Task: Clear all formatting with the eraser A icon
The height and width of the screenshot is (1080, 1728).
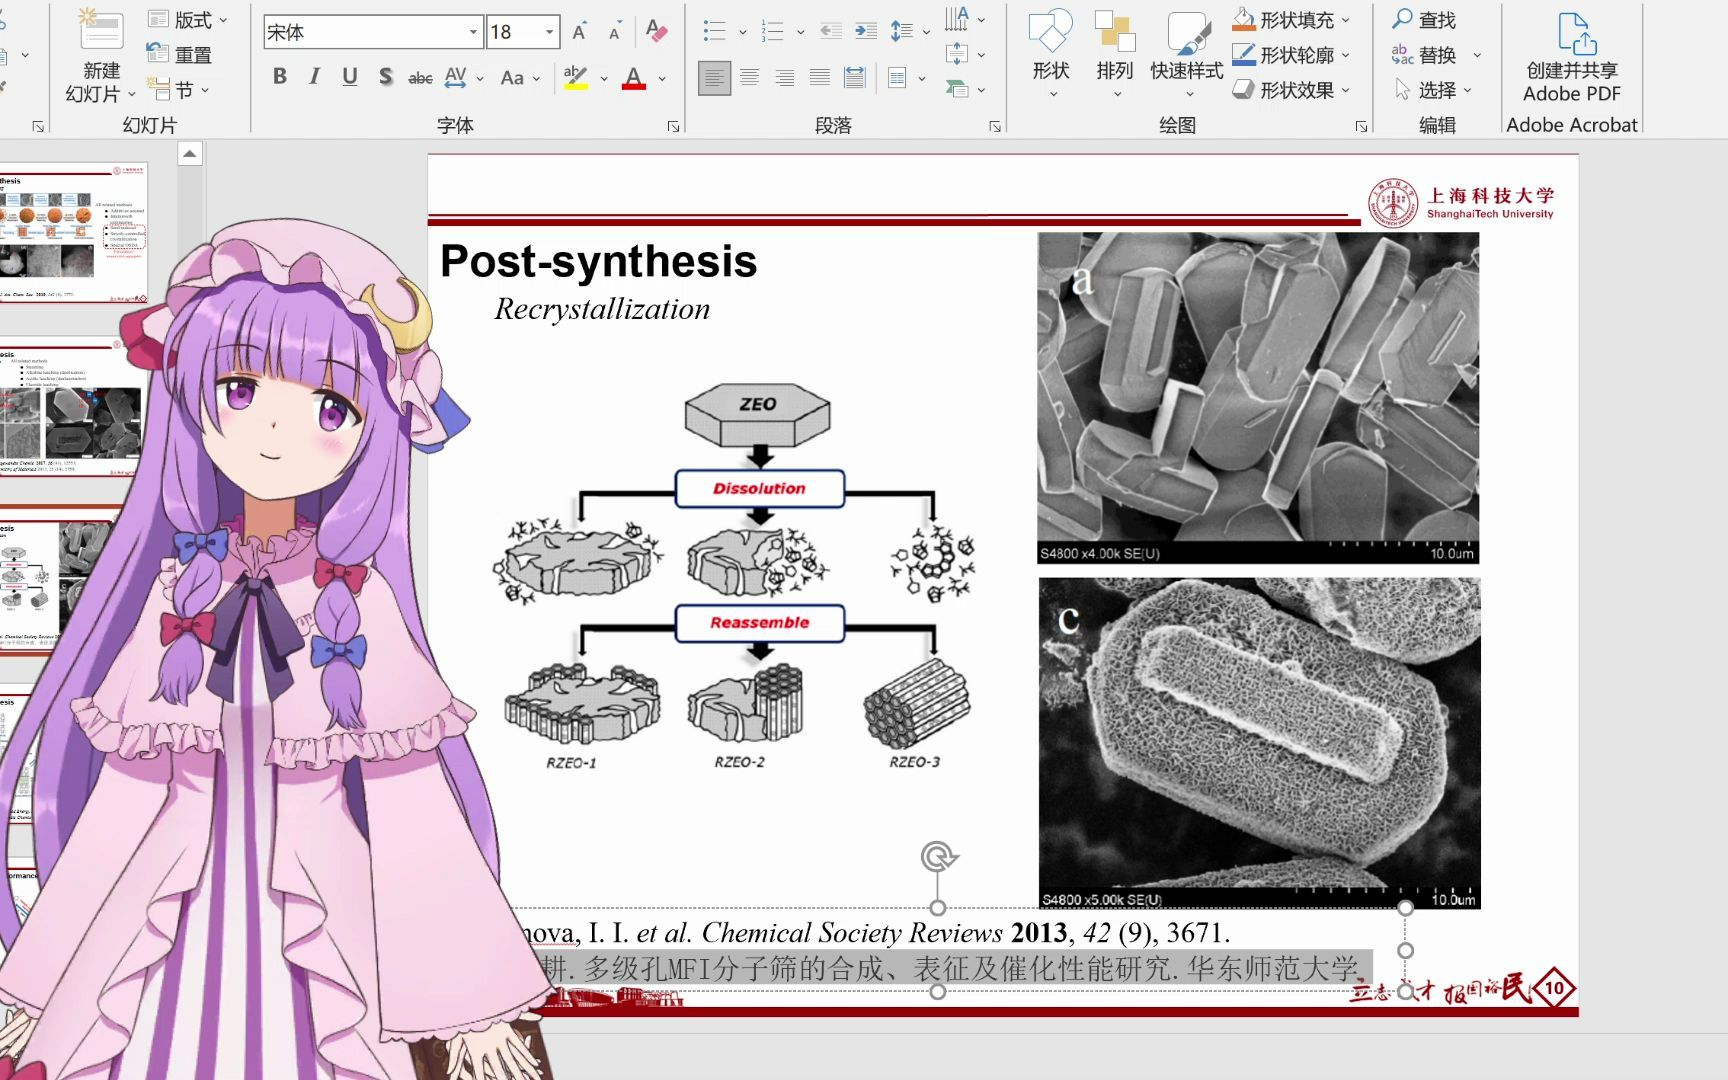Action: tap(656, 32)
